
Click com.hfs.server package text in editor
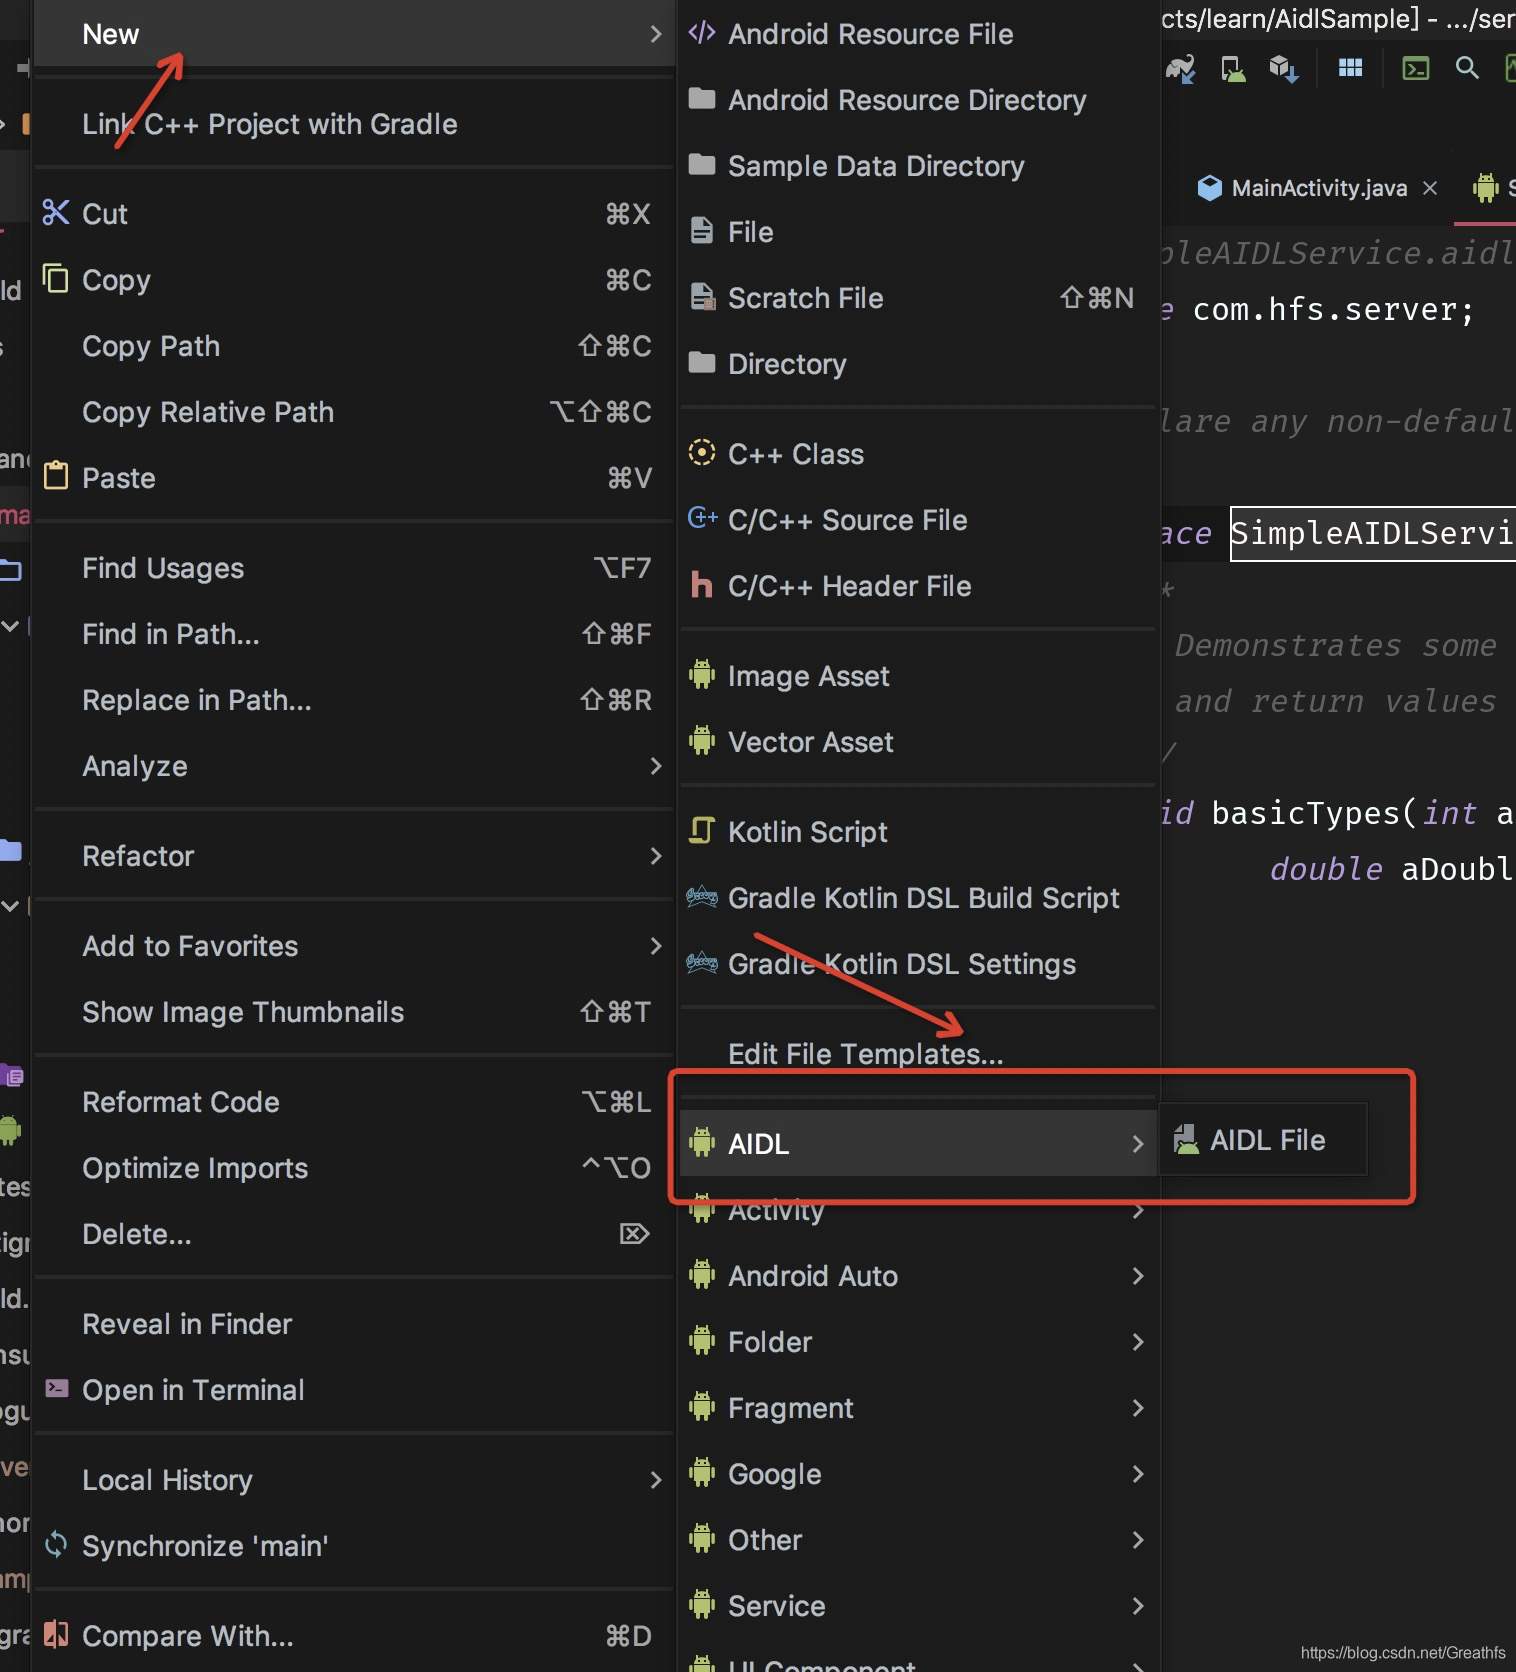pos(1325,310)
